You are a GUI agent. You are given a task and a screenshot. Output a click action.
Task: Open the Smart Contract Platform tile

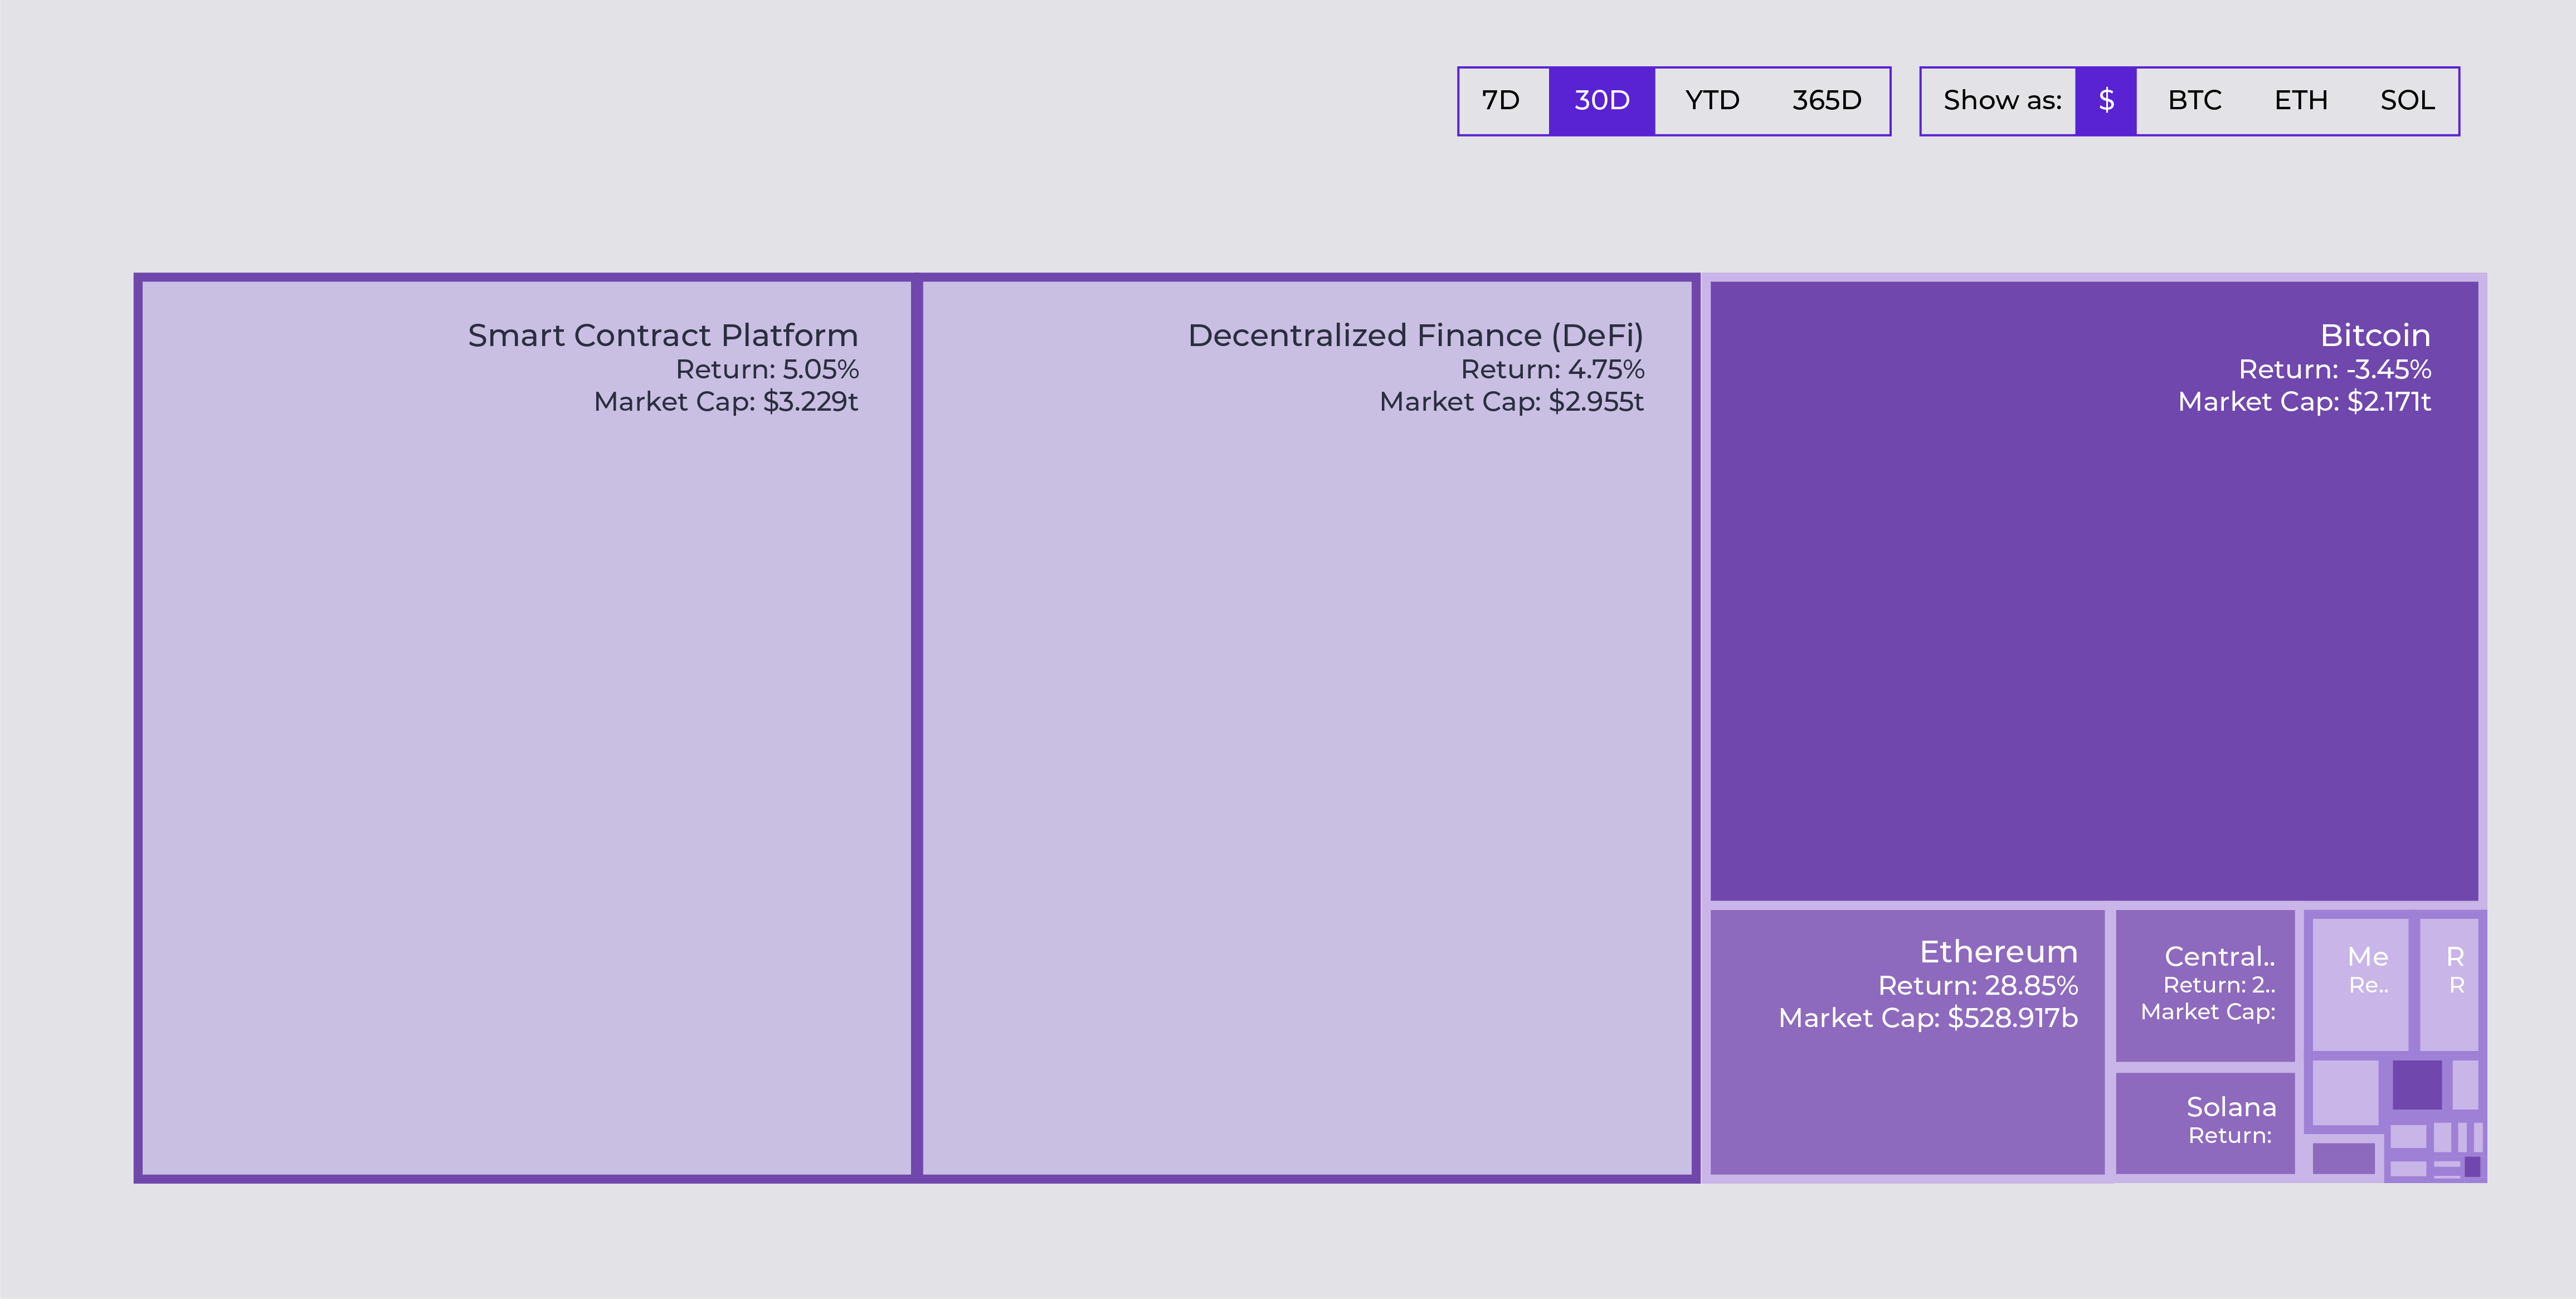coord(526,727)
